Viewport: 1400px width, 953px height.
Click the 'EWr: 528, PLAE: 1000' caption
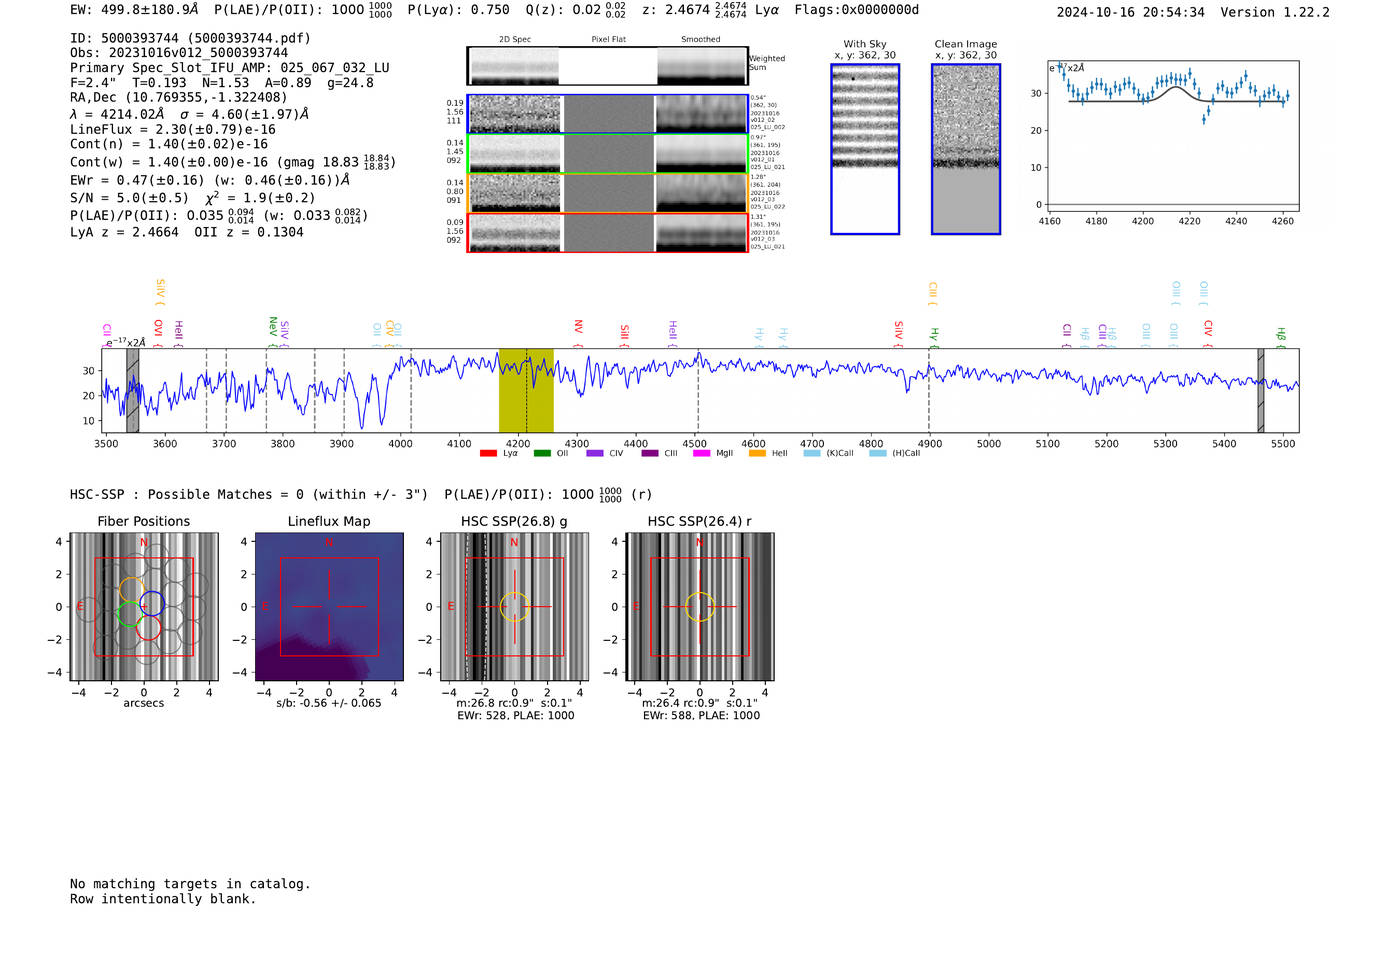coord(516,715)
